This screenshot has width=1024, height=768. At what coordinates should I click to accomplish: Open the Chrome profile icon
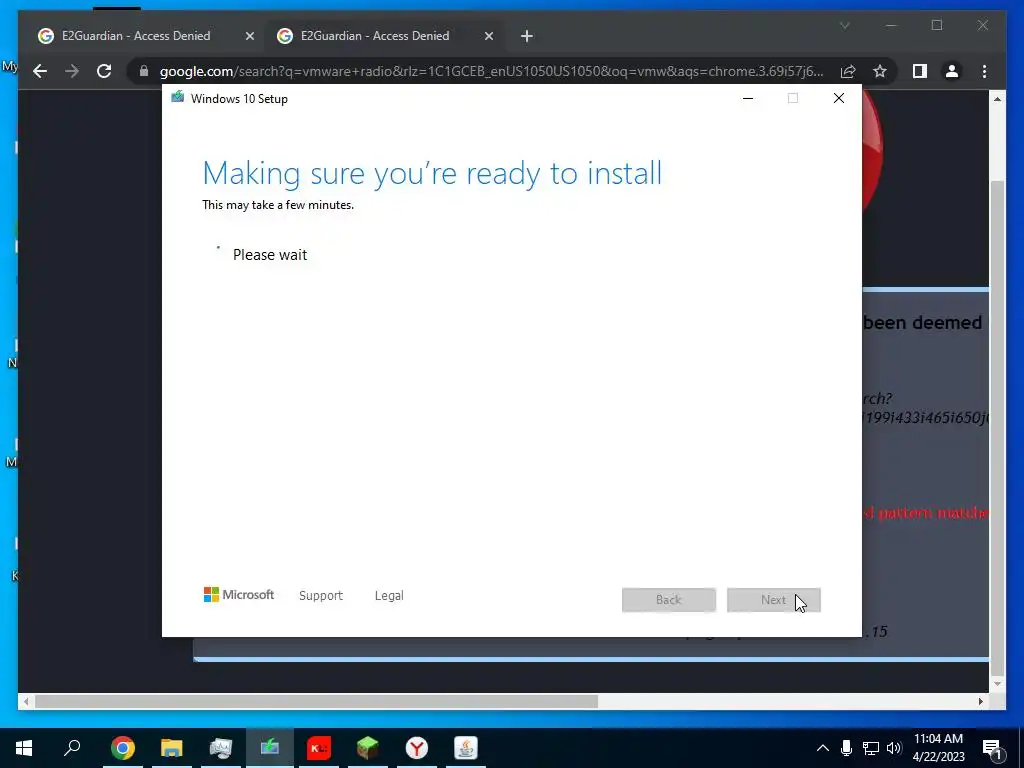point(952,71)
